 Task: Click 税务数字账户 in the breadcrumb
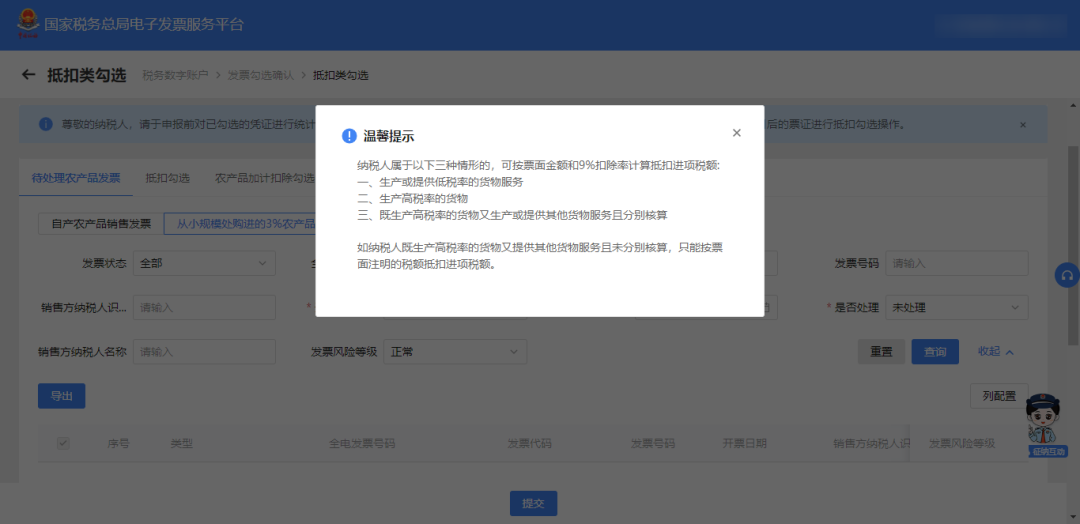174,75
